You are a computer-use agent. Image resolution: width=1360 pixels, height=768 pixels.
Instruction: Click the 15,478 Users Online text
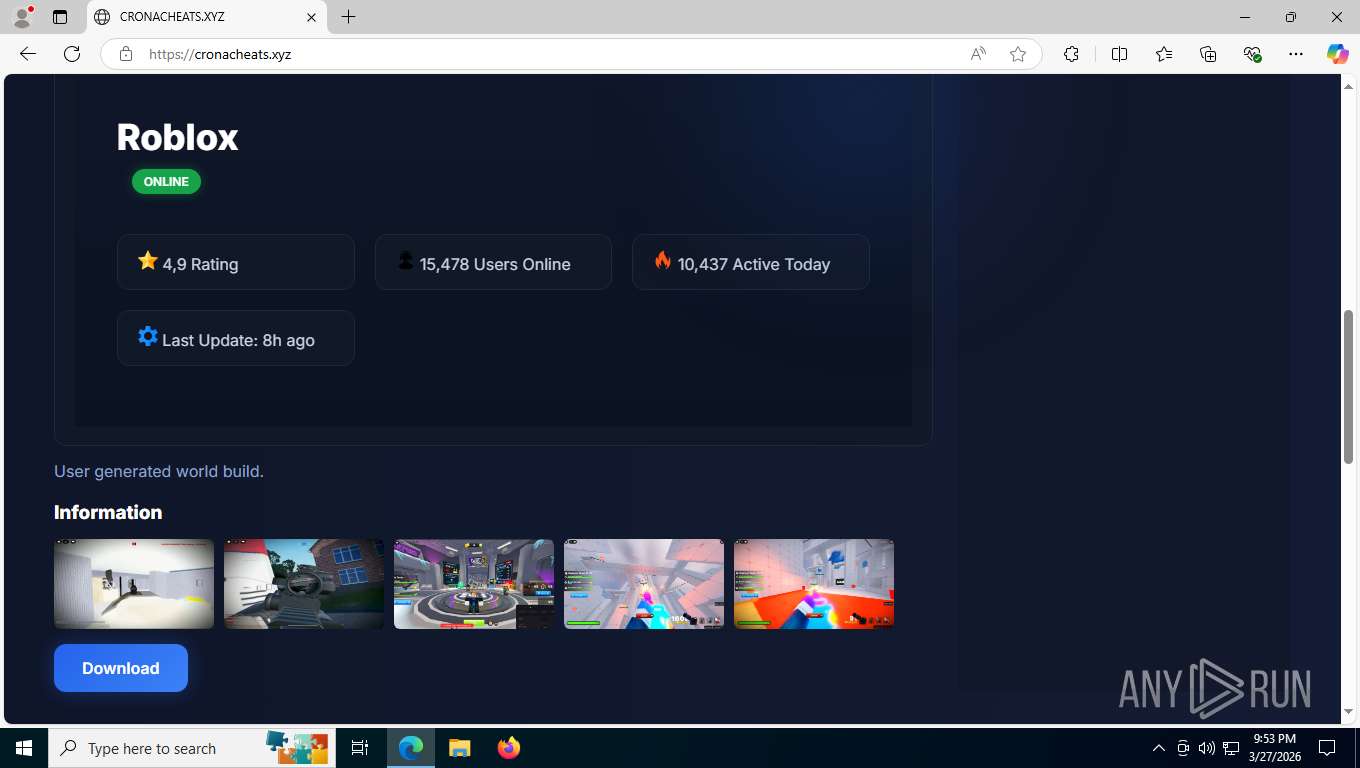tap(495, 264)
